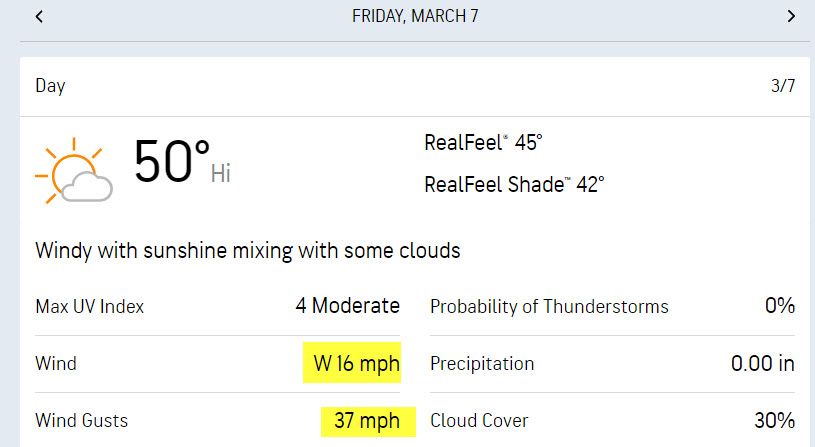Screen dimensions: 815x447
Task: Click the RealFeel 45° value
Action: pyautogui.click(x=483, y=142)
